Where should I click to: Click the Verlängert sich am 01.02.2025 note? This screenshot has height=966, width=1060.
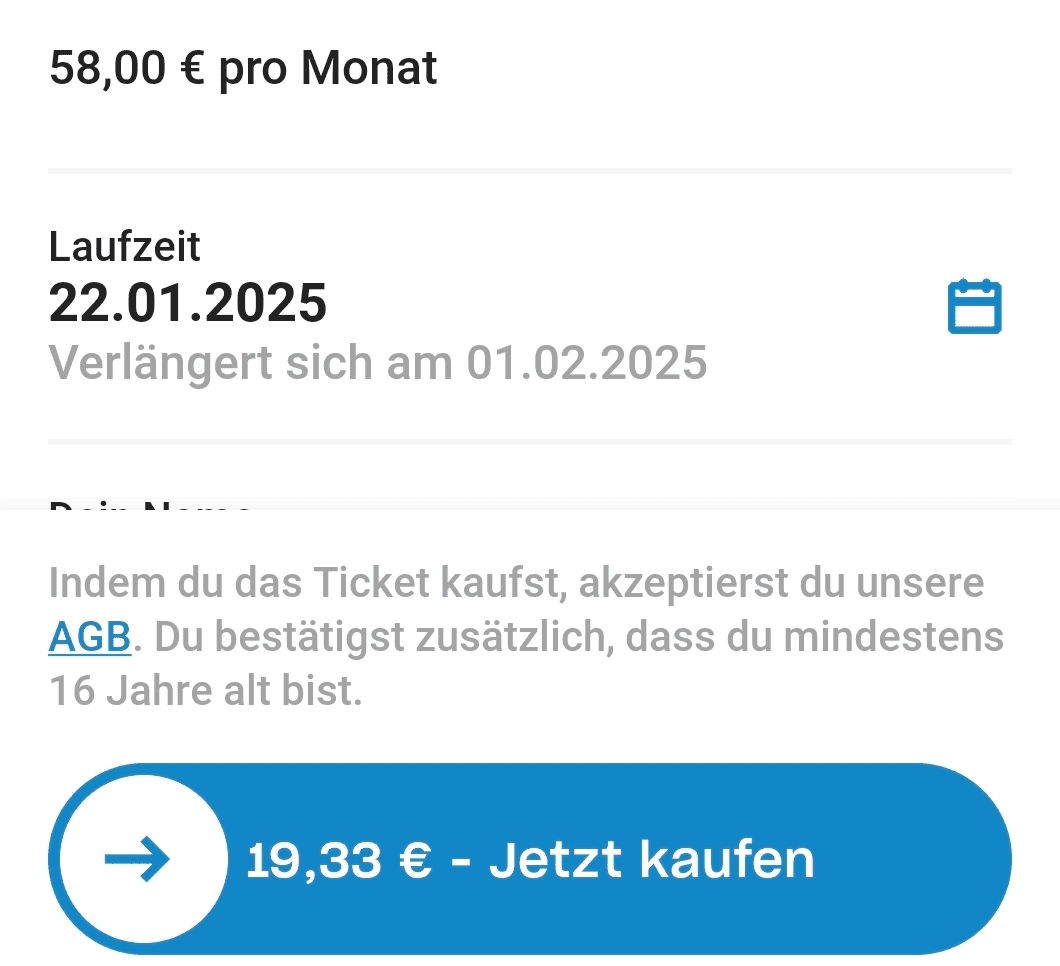(378, 362)
